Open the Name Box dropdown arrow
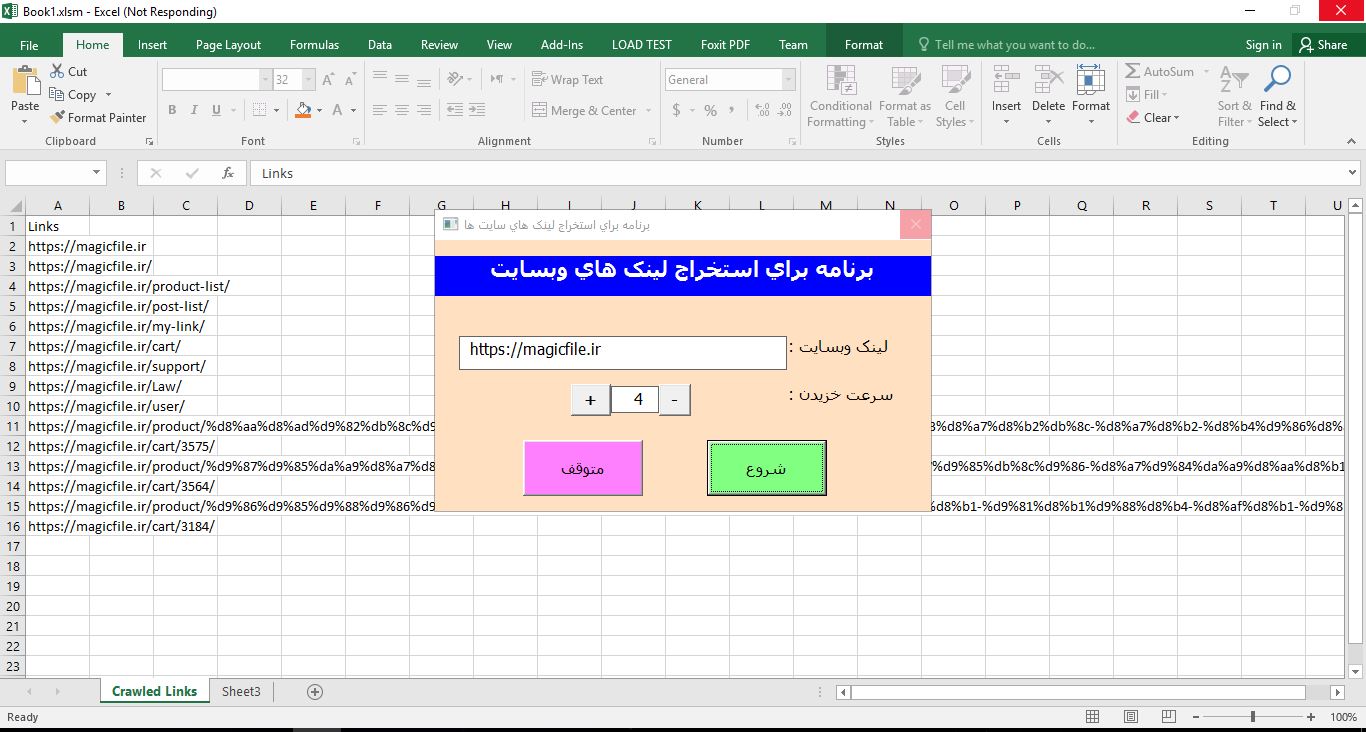Viewport: 1366px width, 732px height. pos(97,173)
